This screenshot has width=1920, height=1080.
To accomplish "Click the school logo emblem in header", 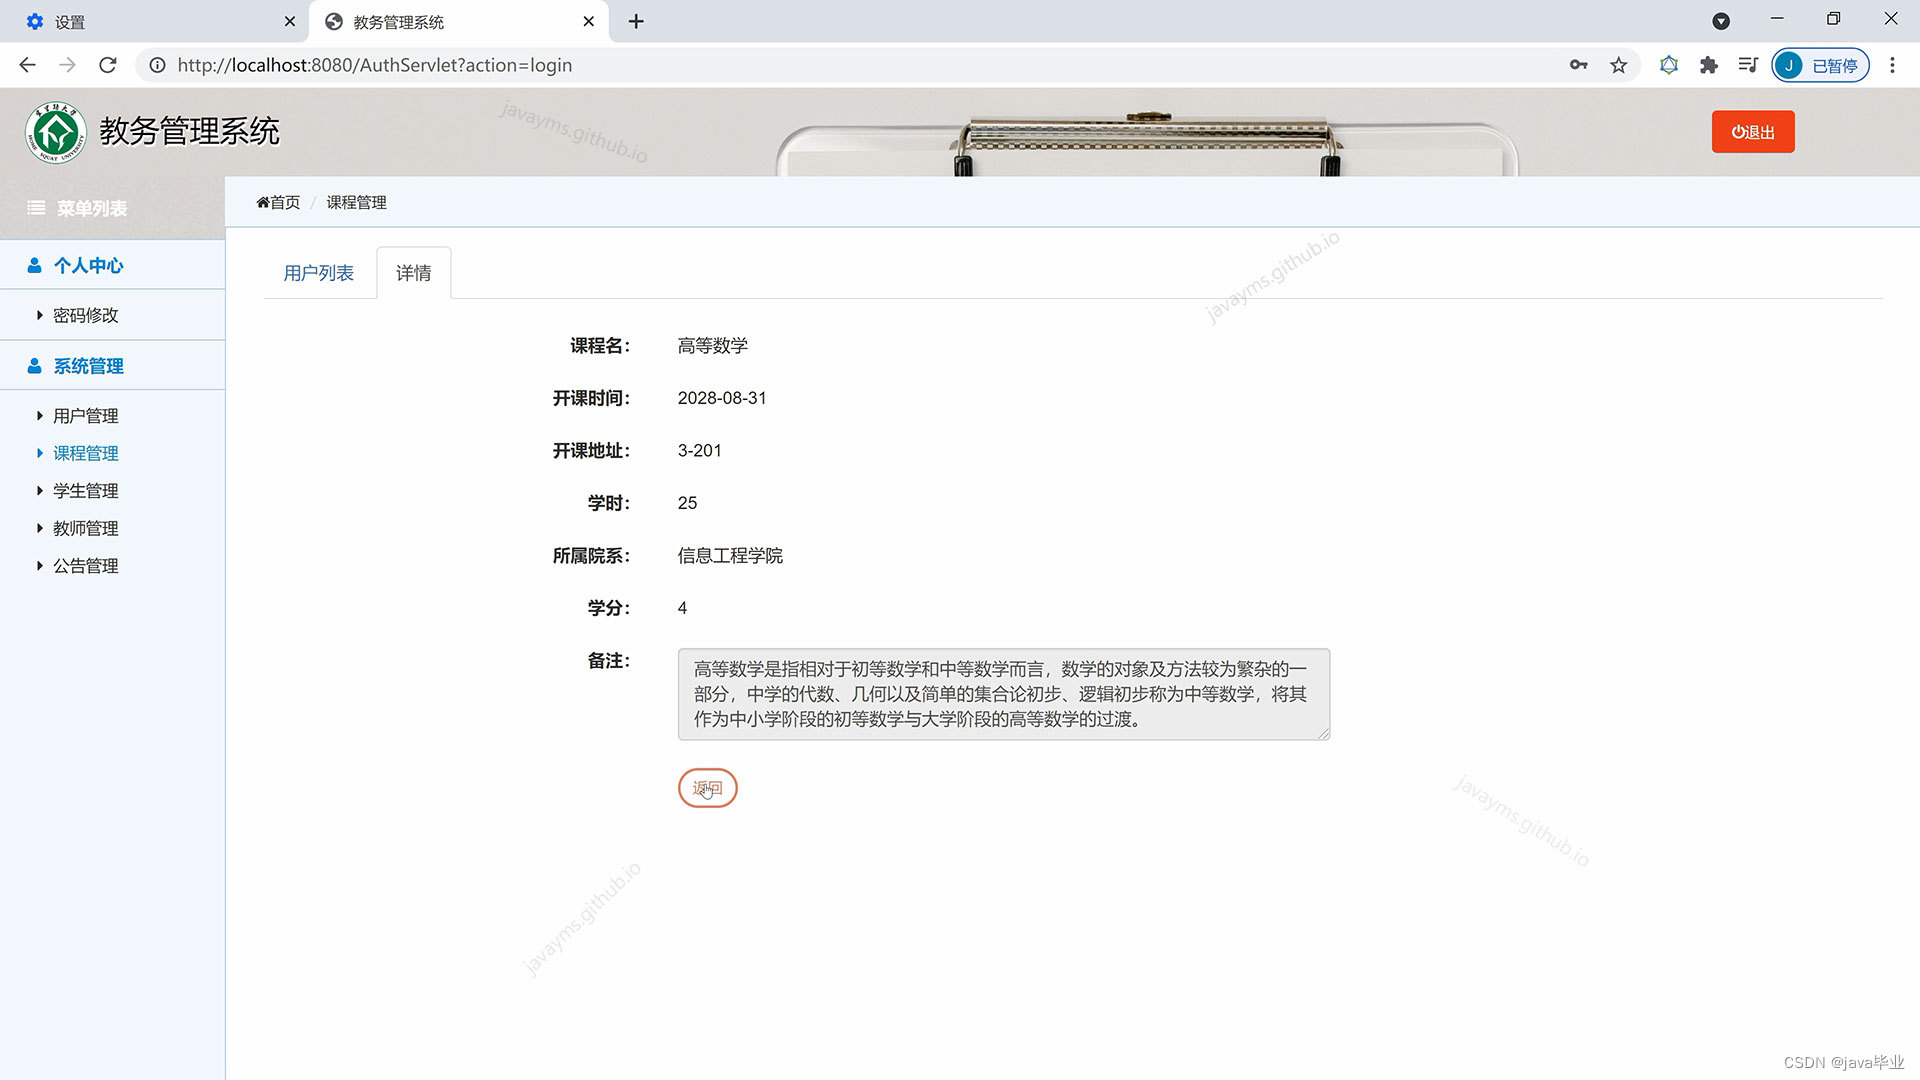I will [x=56, y=132].
